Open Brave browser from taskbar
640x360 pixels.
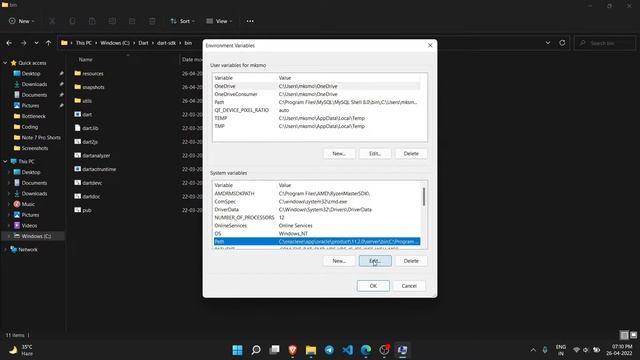coord(292,350)
